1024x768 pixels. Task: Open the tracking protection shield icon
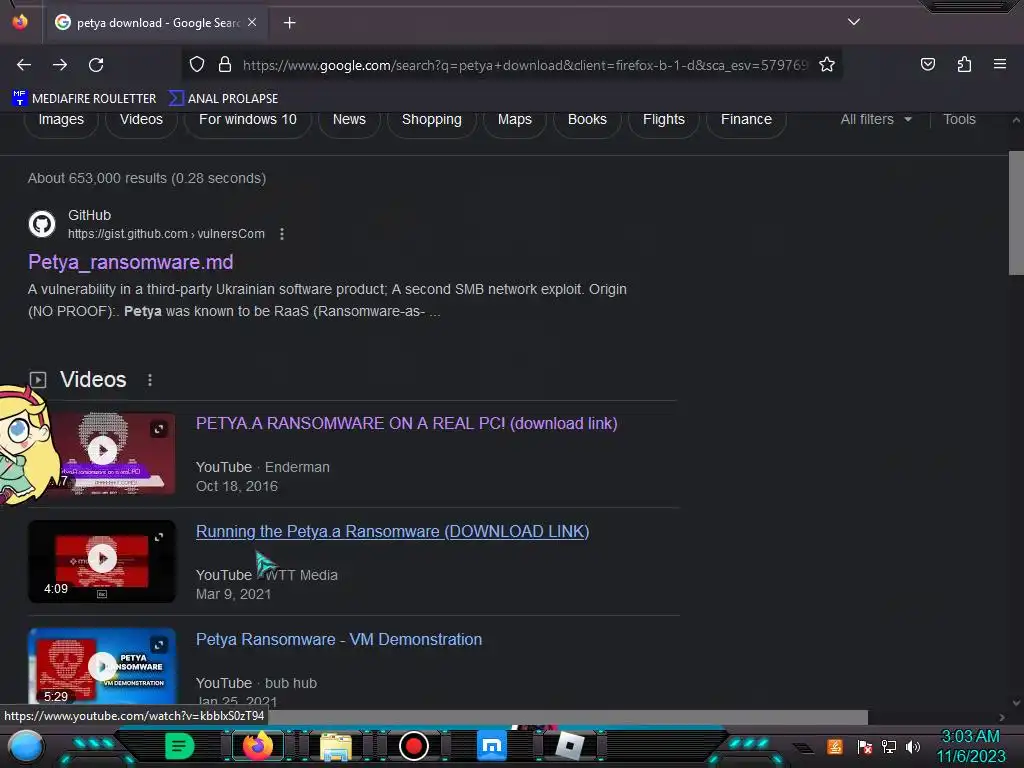point(197,64)
